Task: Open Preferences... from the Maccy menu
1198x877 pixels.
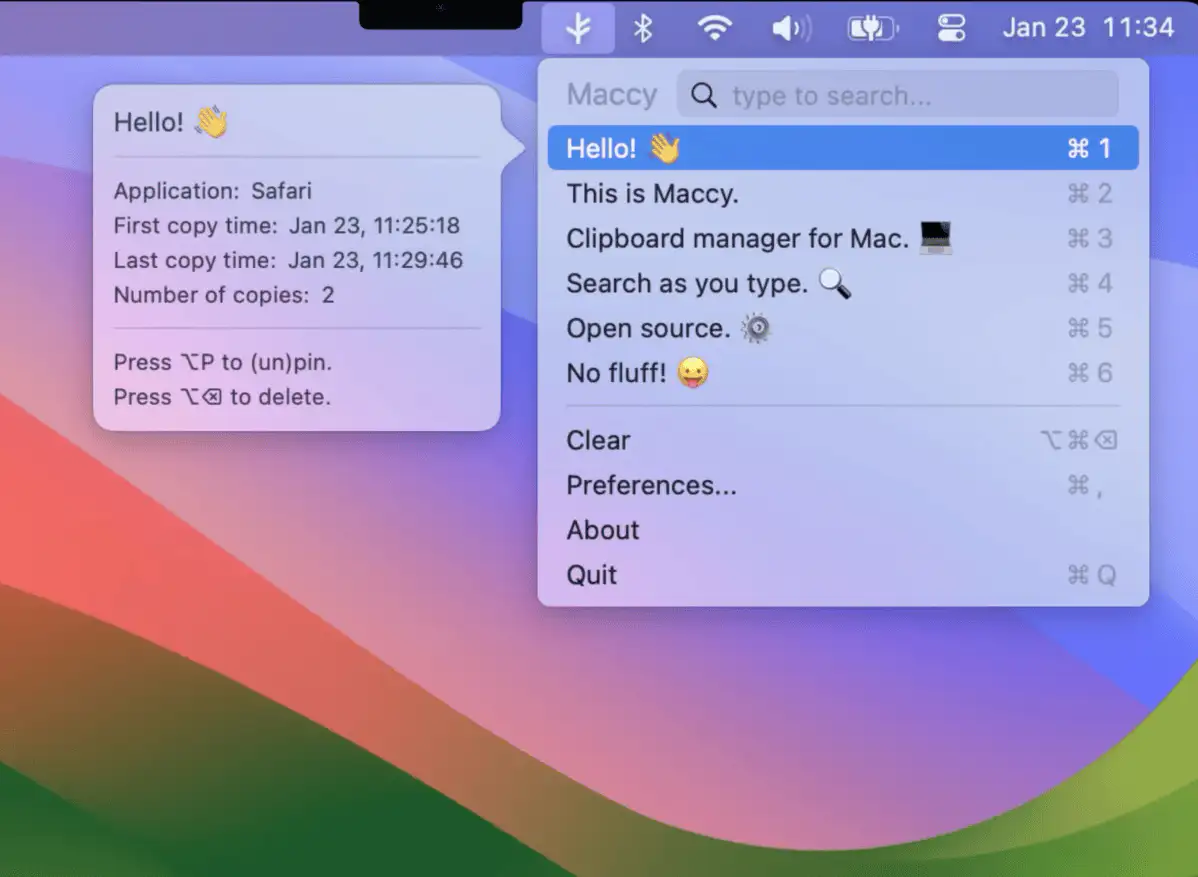Action: coord(842,485)
